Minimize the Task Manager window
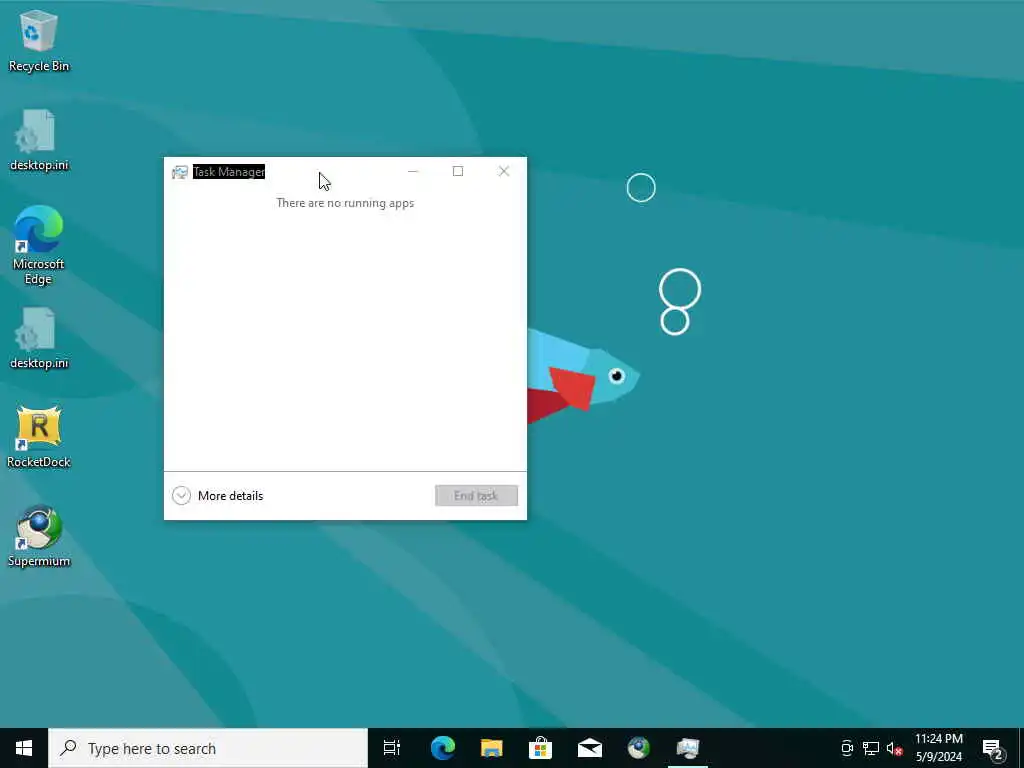Image resolution: width=1024 pixels, height=768 pixels. [x=413, y=172]
